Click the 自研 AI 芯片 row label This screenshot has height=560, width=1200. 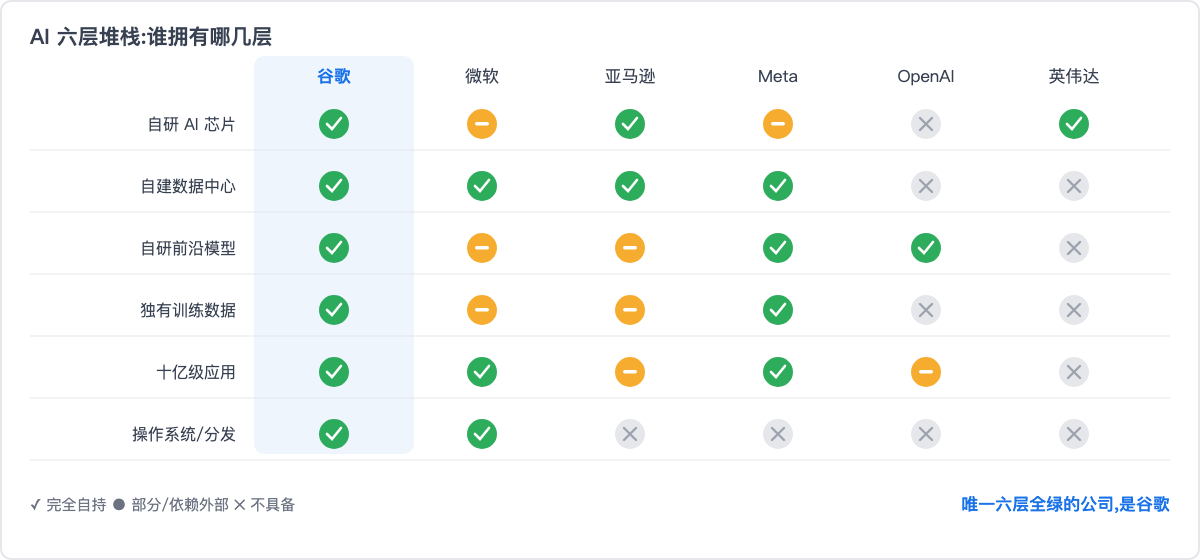tap(192, 124)
